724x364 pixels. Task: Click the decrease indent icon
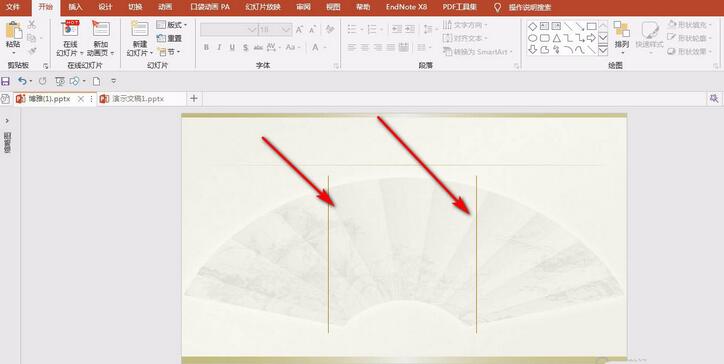[396, 29]
